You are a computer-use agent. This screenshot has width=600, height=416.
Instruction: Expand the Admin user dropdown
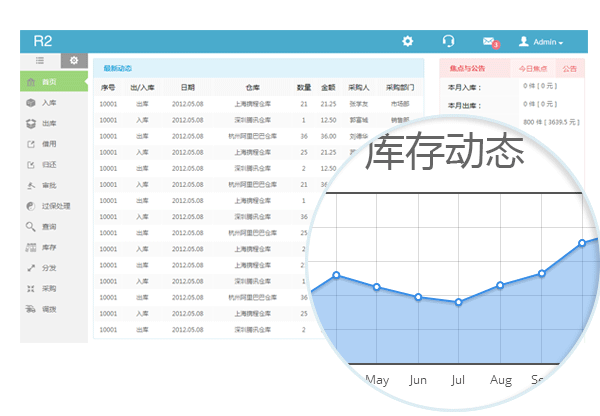(x=541, y=42)
